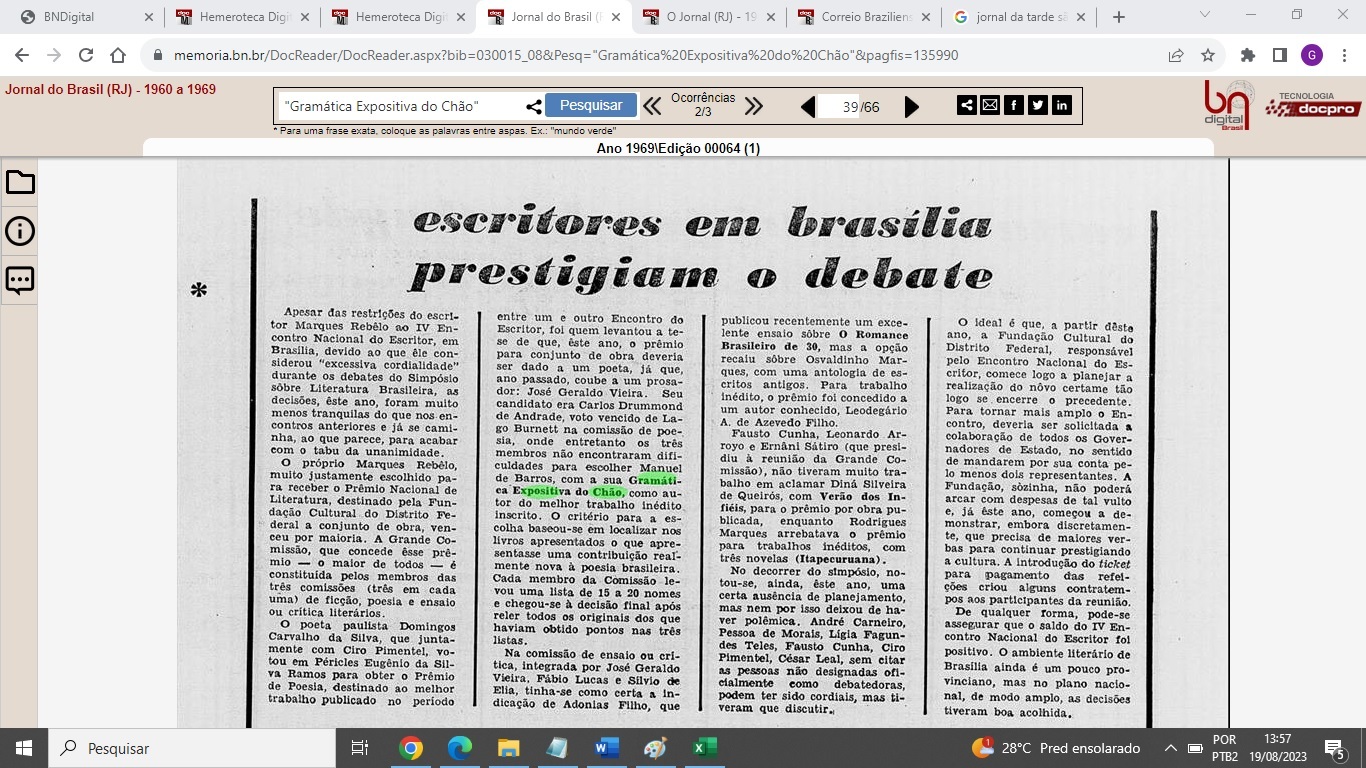Screen dimensions: 1366x768
Task: Bookmark this page star icon
Action: pos(1208,55)
